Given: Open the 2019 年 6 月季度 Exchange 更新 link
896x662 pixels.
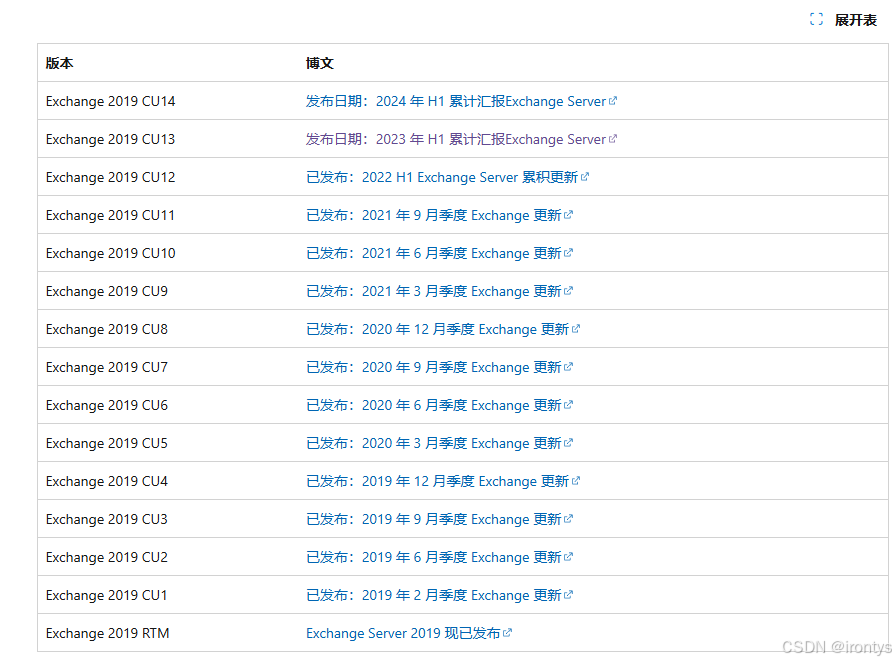Looking at the screenshot, I should click(x=439, y=557).
